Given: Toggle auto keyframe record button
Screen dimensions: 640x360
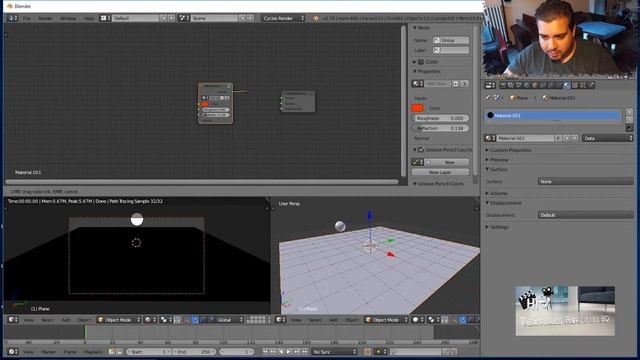Looking at the screenshot, I should click(x=367, y=351).
